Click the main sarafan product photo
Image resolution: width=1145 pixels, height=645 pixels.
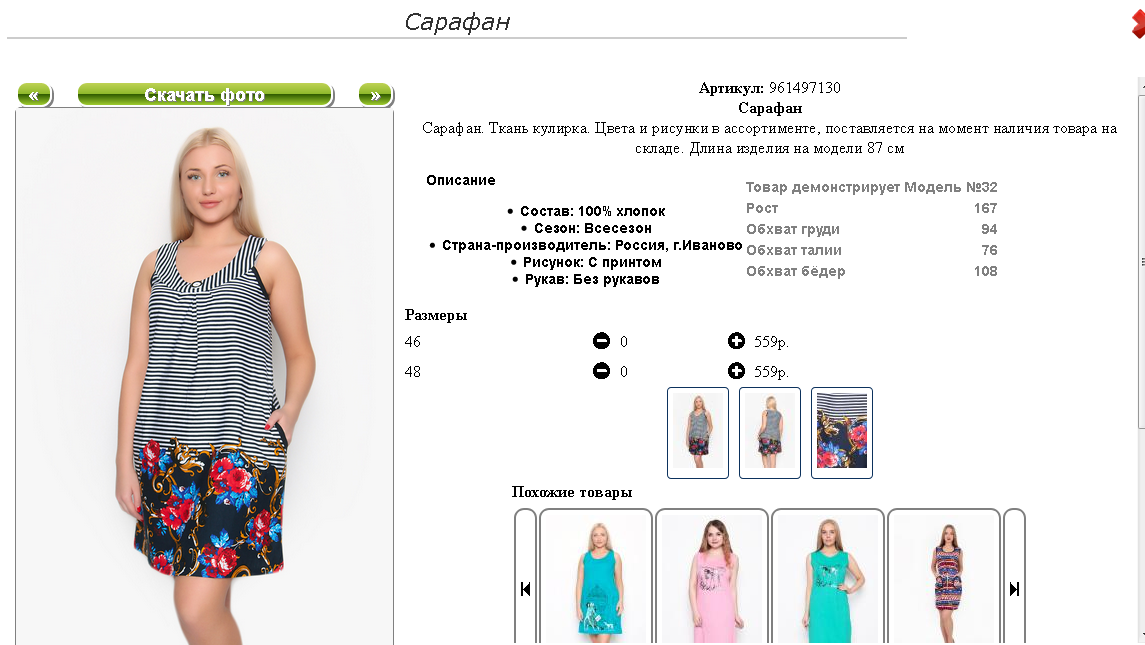tap(204, 377)
